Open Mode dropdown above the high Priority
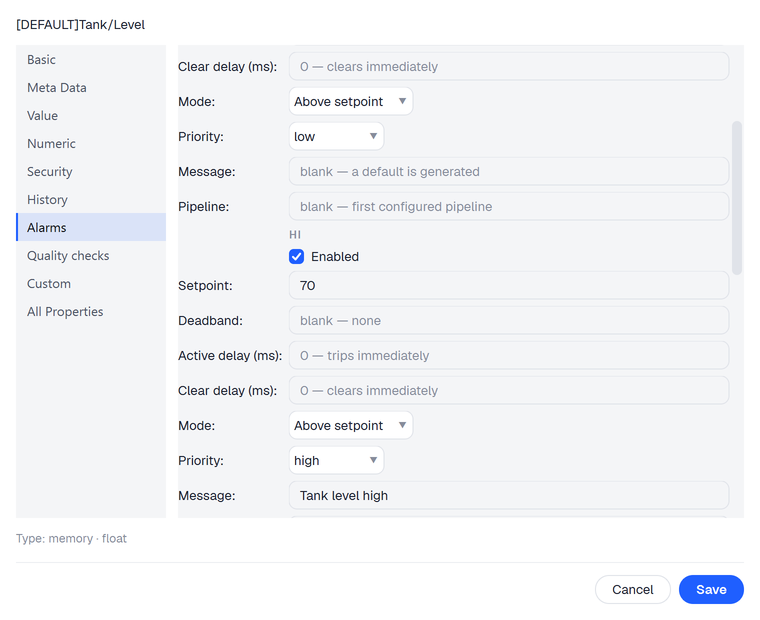This screenshot has height=620, width=760. pos(350,425)
